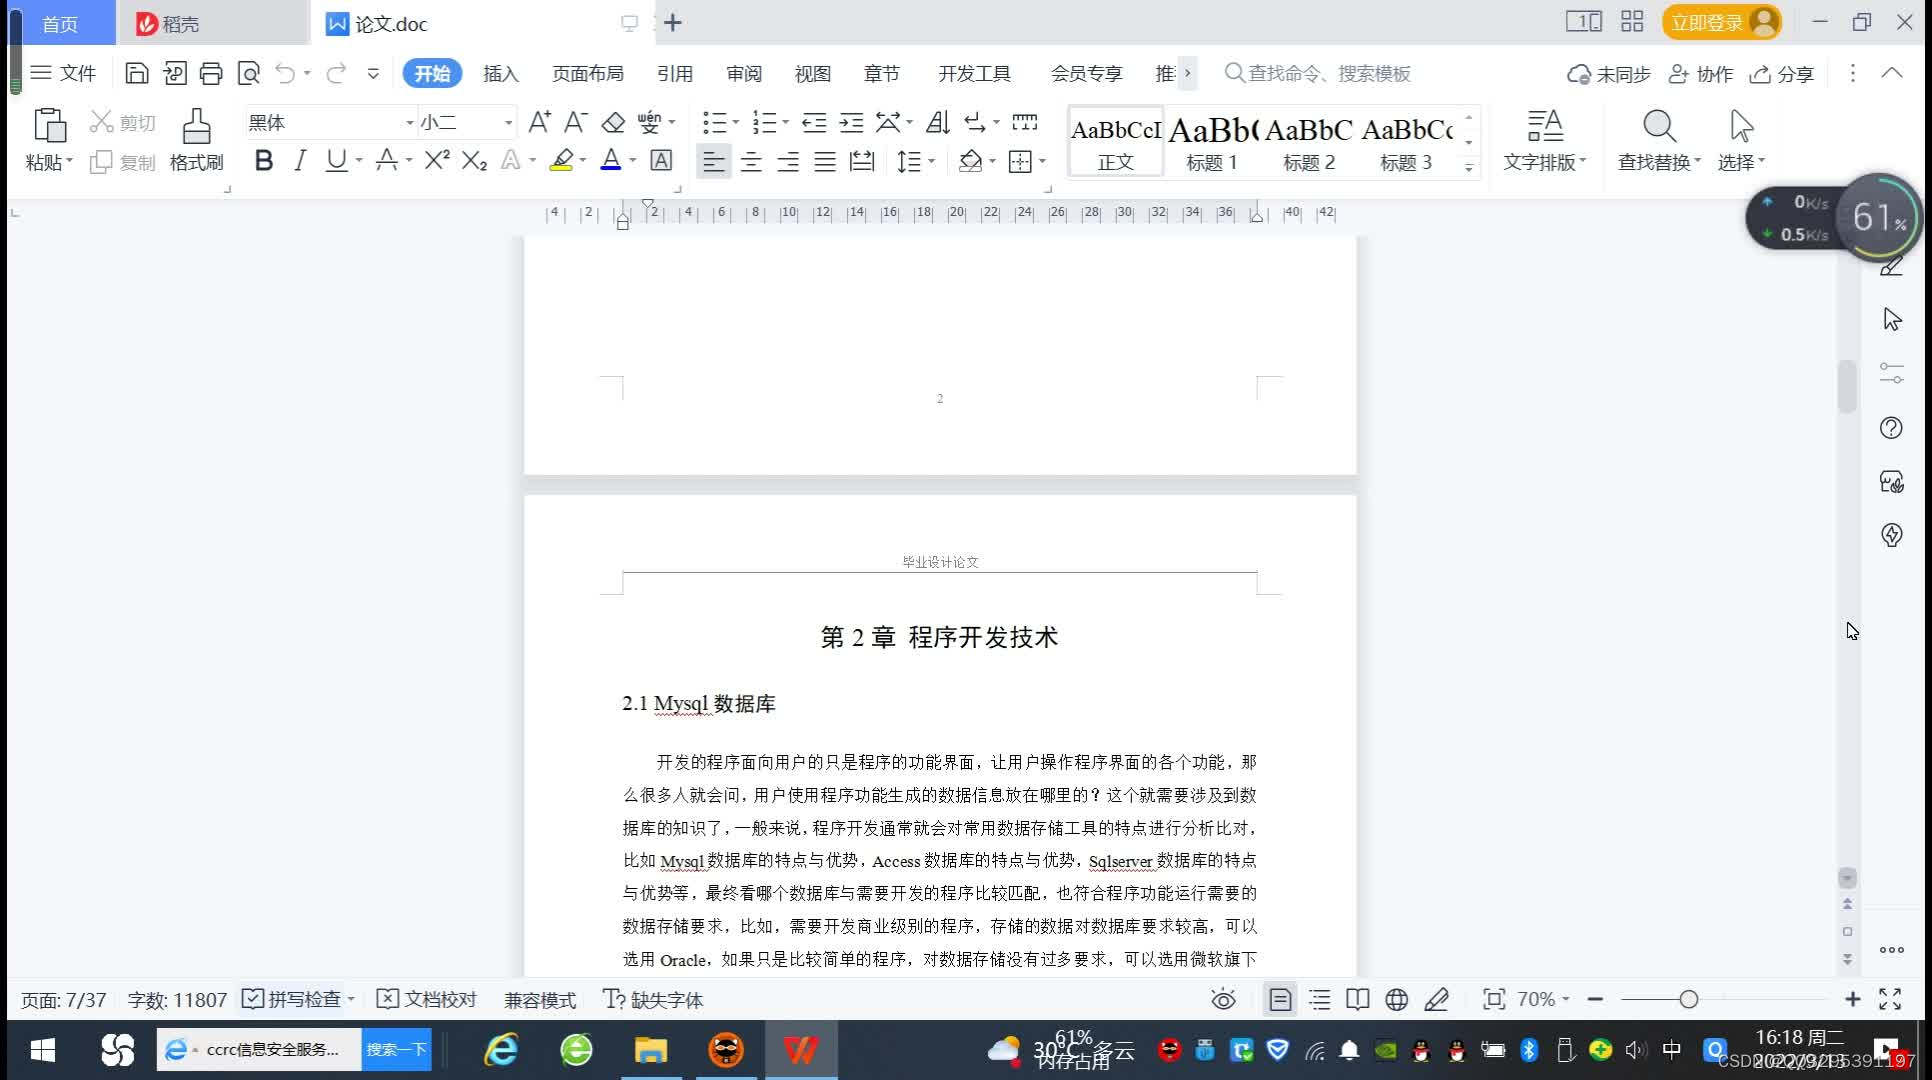Open Find and Replace magnifier
Screen dimensions: 1932x1080
click(x=1658, y=127)
